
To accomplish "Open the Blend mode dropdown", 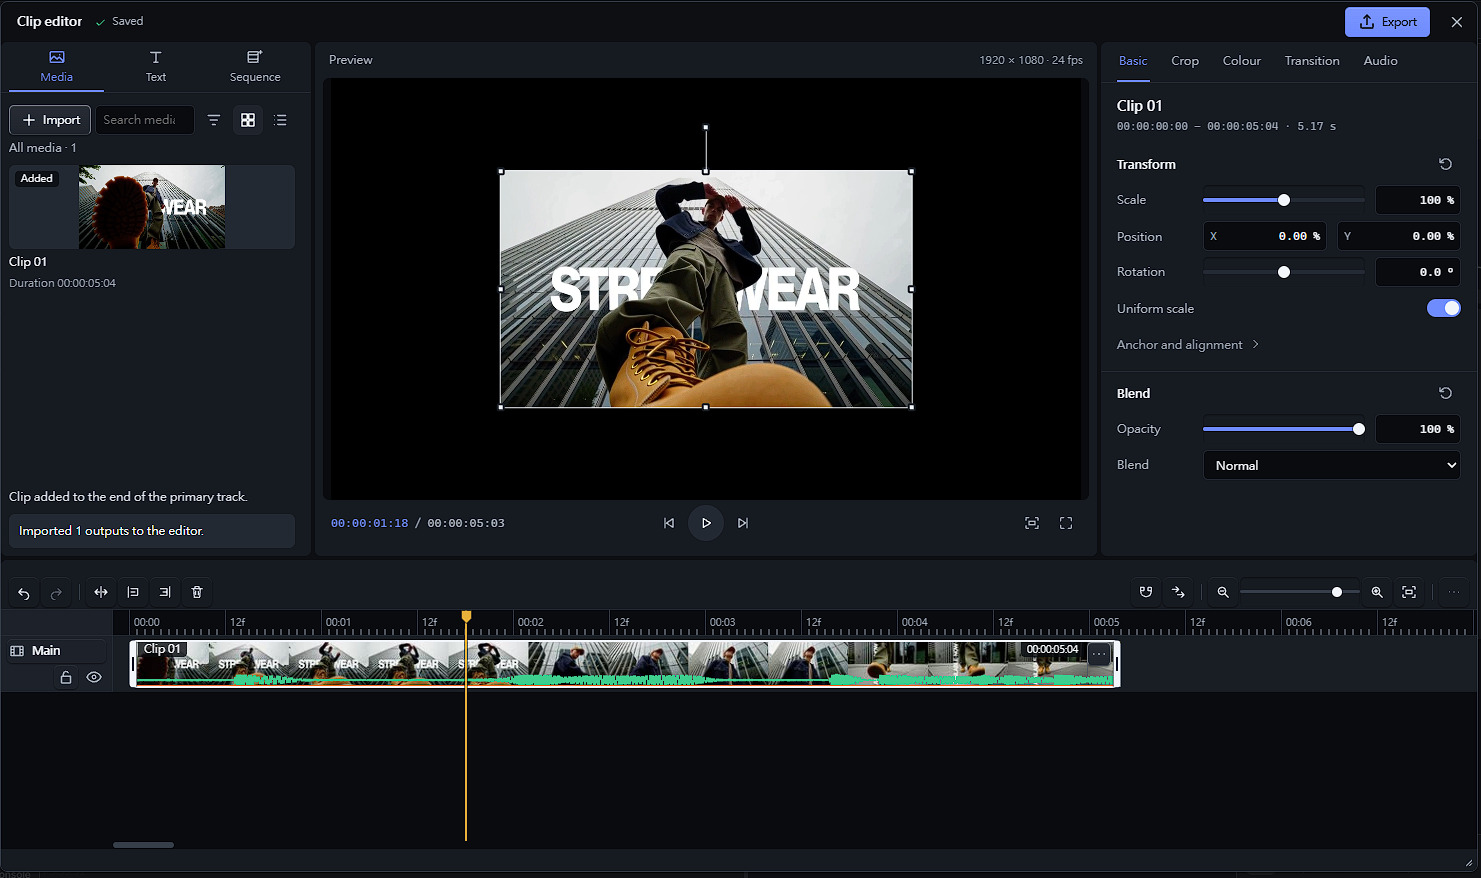I will coord(1332,465).
